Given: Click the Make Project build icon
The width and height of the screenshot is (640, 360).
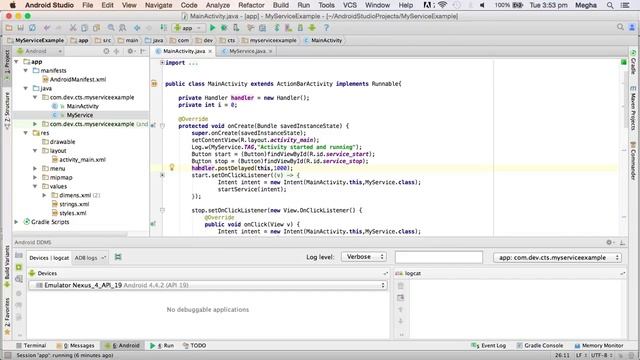Looking at the screenshot, I should coord(164,28).
